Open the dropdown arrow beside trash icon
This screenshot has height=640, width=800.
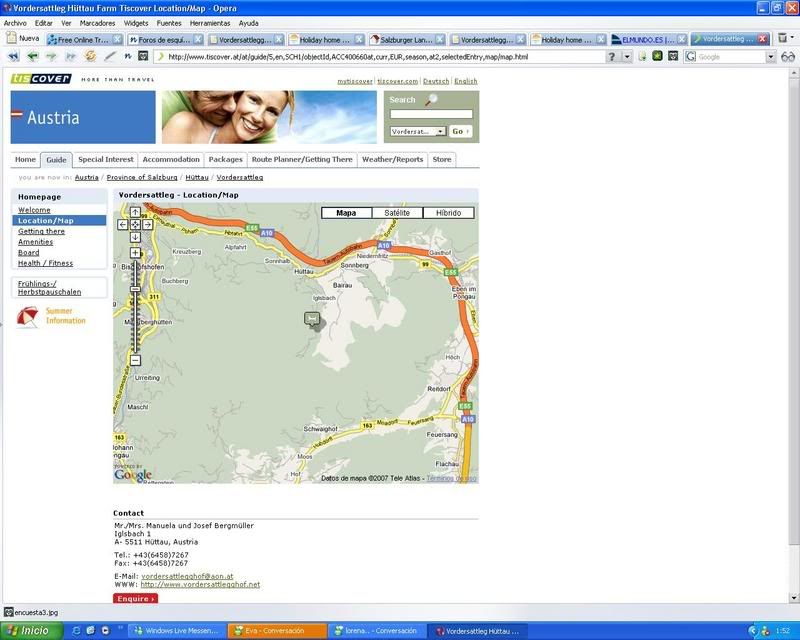(x=792, y=37)
